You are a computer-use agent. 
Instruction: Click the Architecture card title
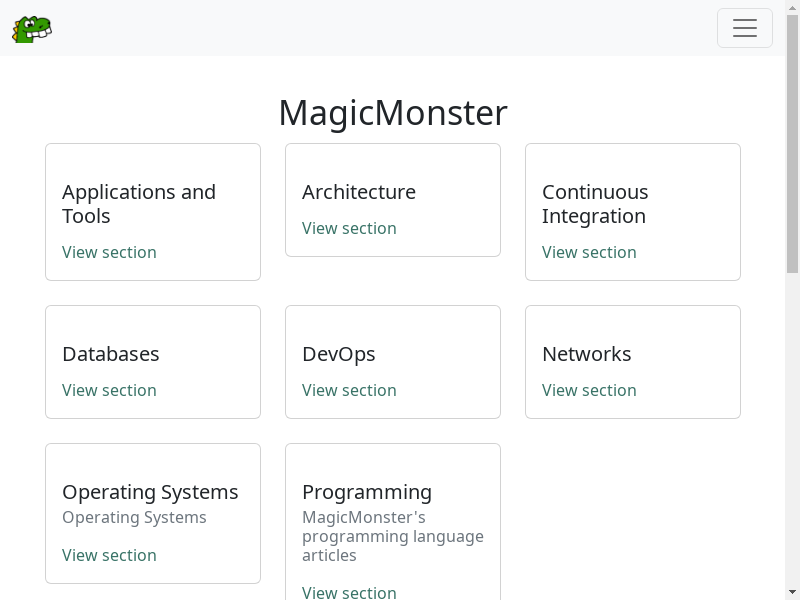click(x=359, y=192)
